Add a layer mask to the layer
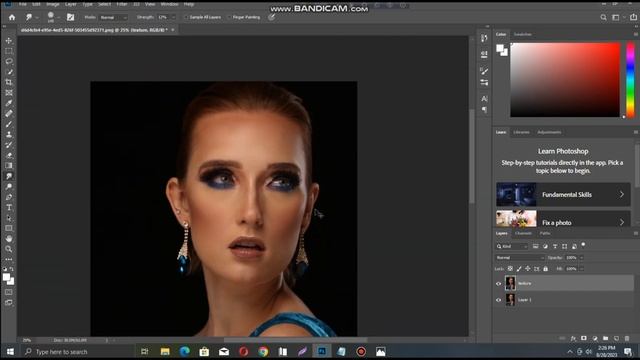 pyautogui.click(x=584, y=338)
